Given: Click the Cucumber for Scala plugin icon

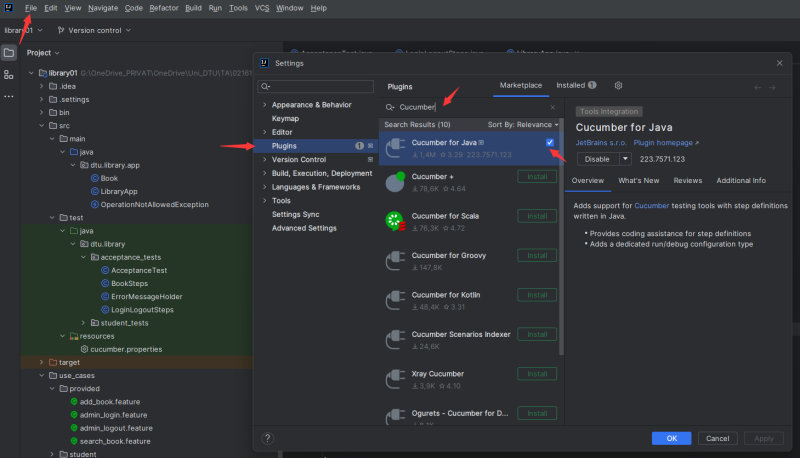Looking at the screenshot, I should click(x=395, y=221).
